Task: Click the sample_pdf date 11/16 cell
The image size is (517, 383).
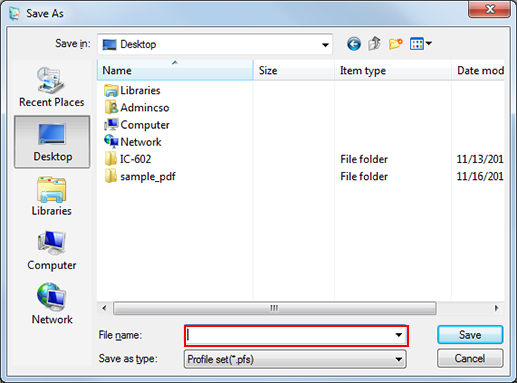Action: pos(480,176)
